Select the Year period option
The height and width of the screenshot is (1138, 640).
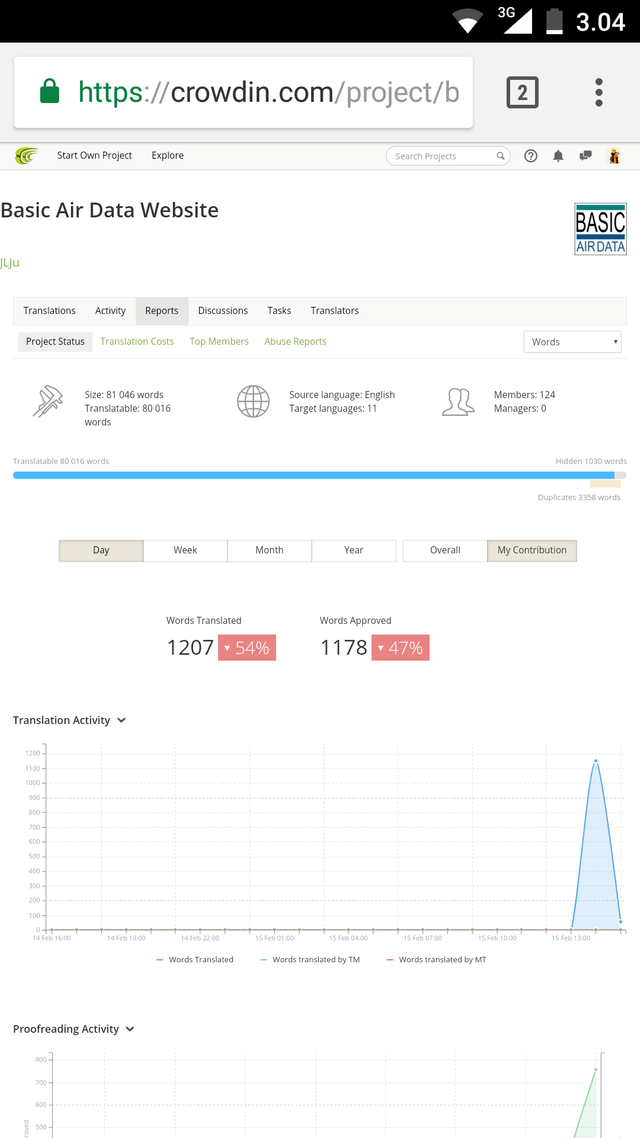(353, 550)
